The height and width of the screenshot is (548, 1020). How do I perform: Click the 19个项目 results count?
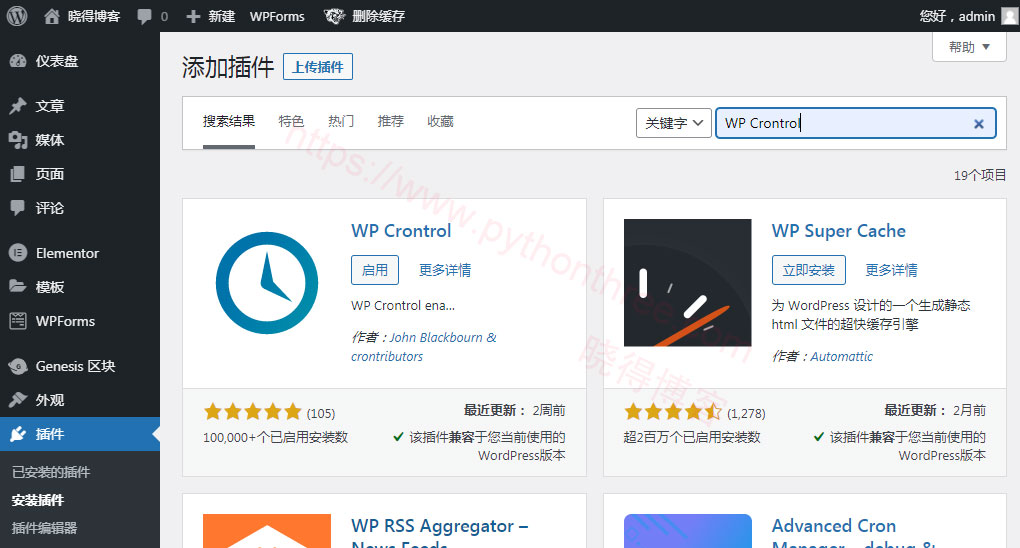pyautogui.click(x=980, y=176)
